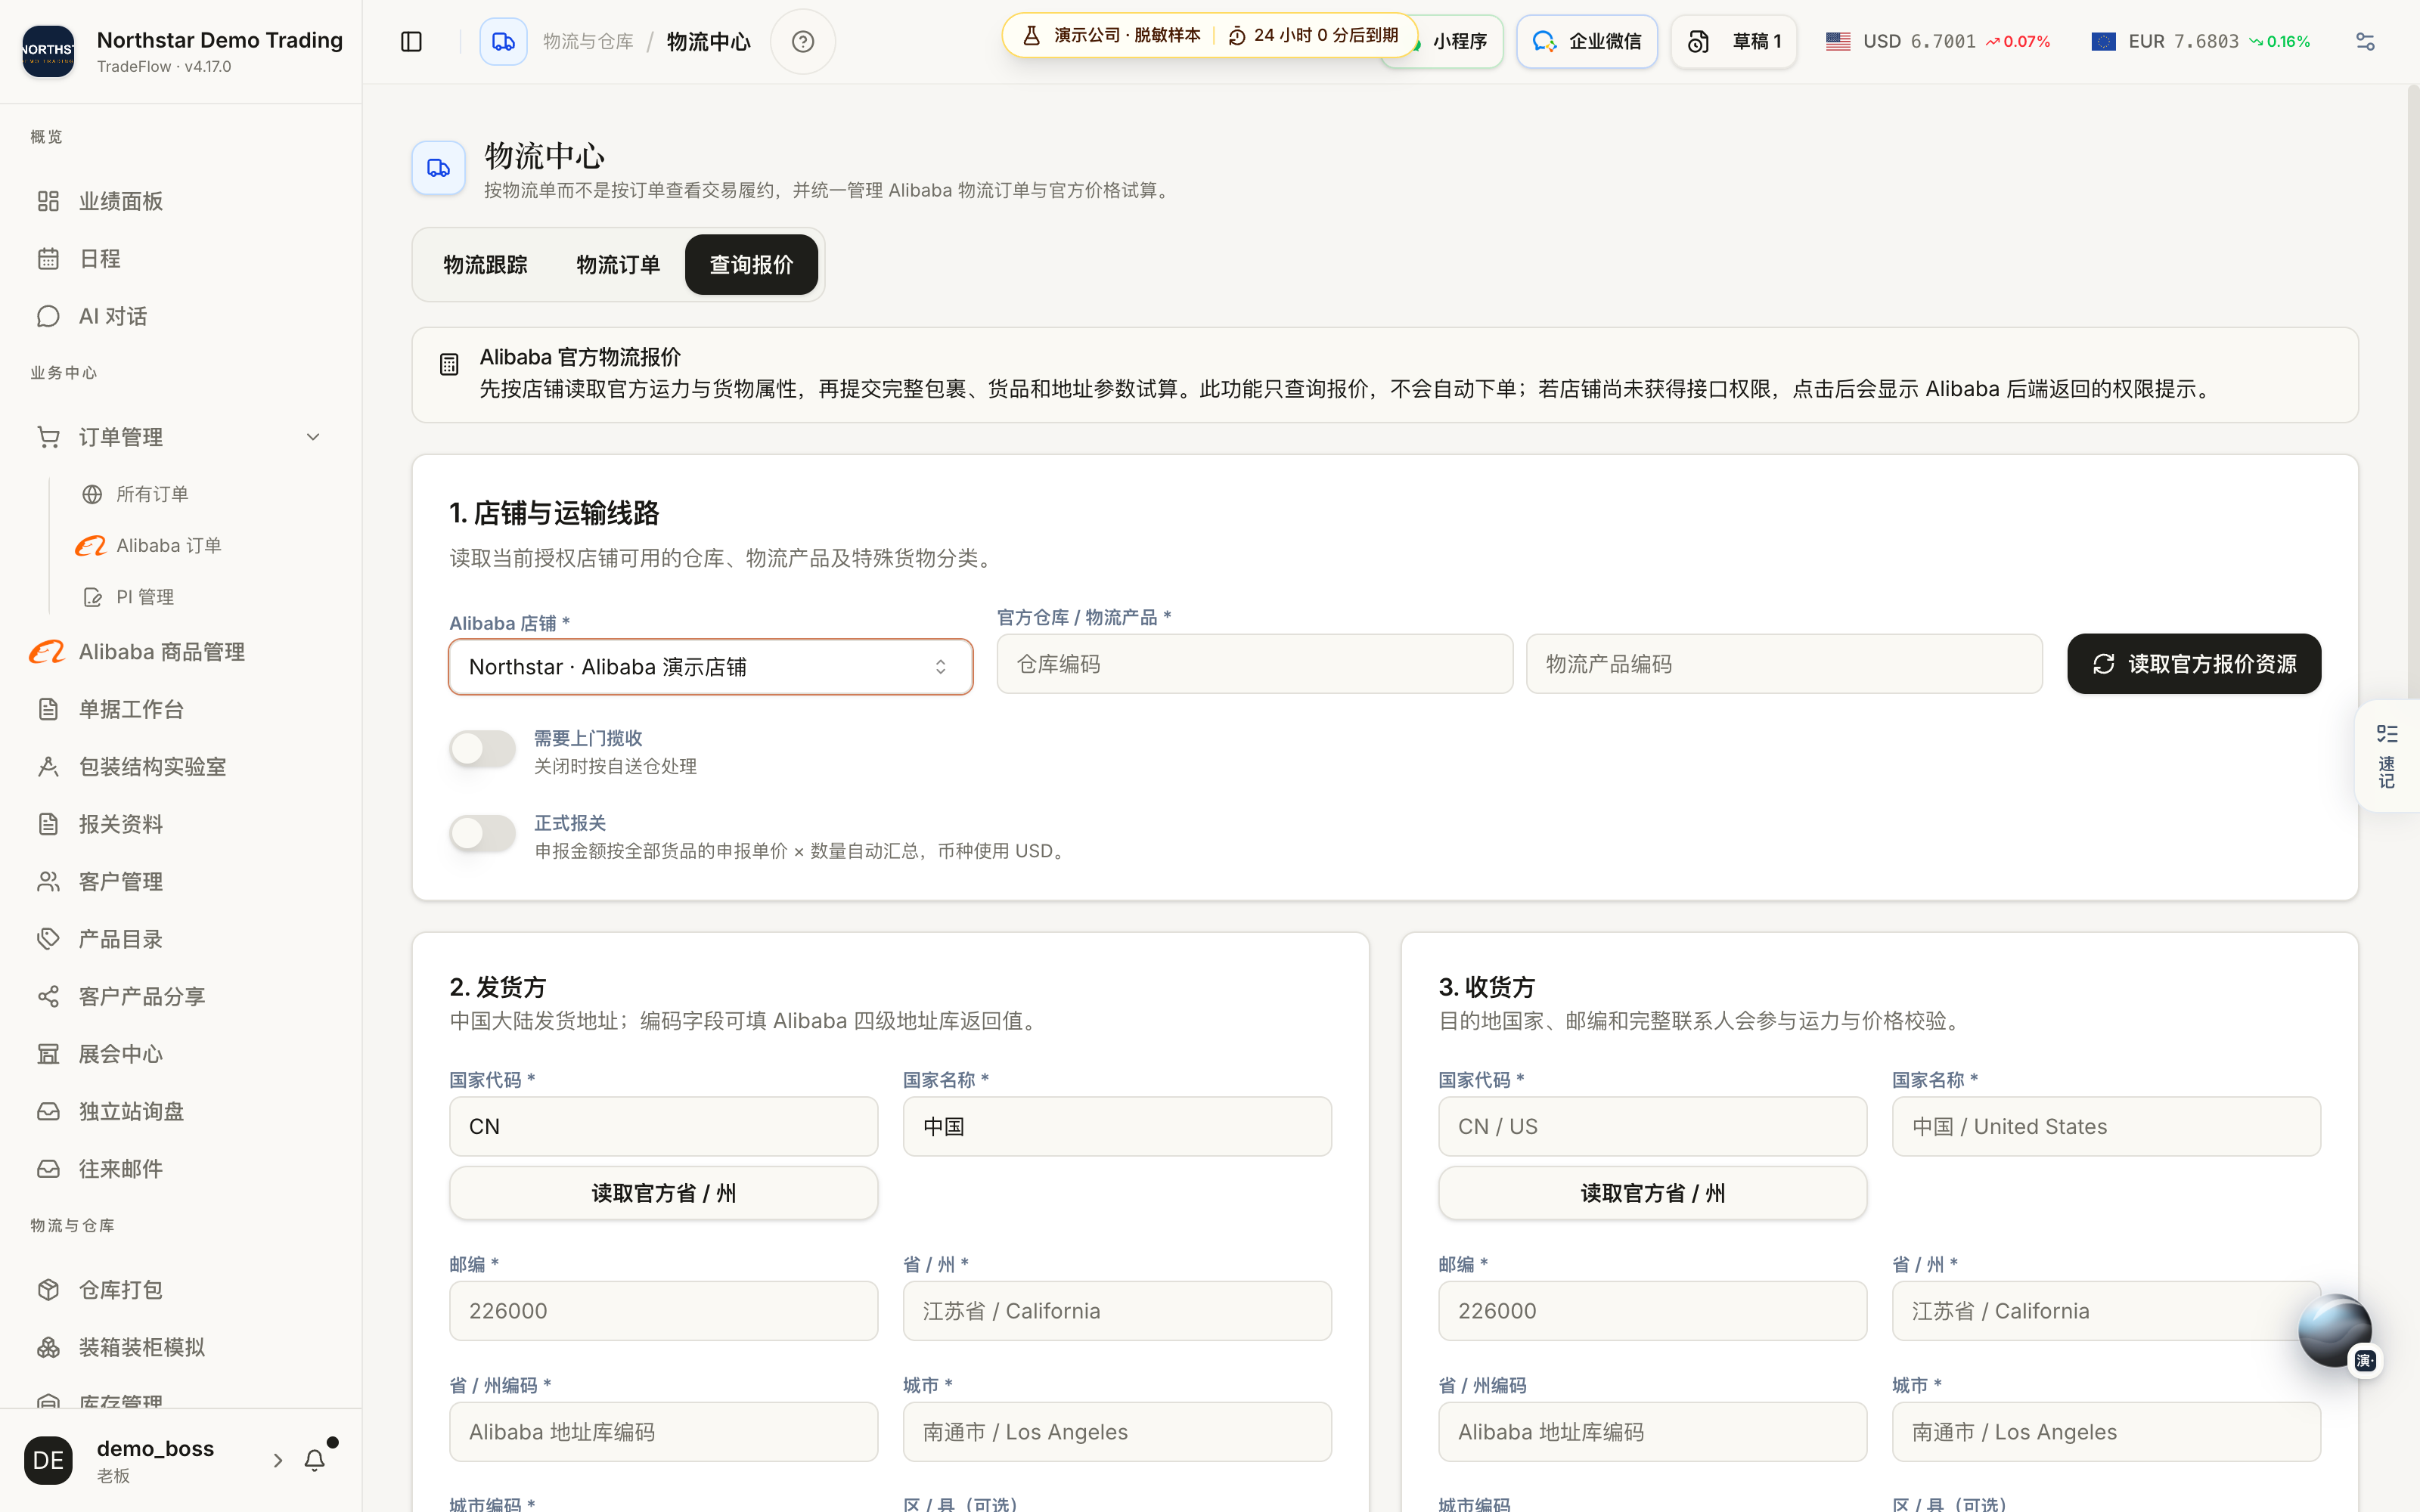Open the help question-mark icon
This screenshot has height=1512, width=2420.
[x=802, y=41]
